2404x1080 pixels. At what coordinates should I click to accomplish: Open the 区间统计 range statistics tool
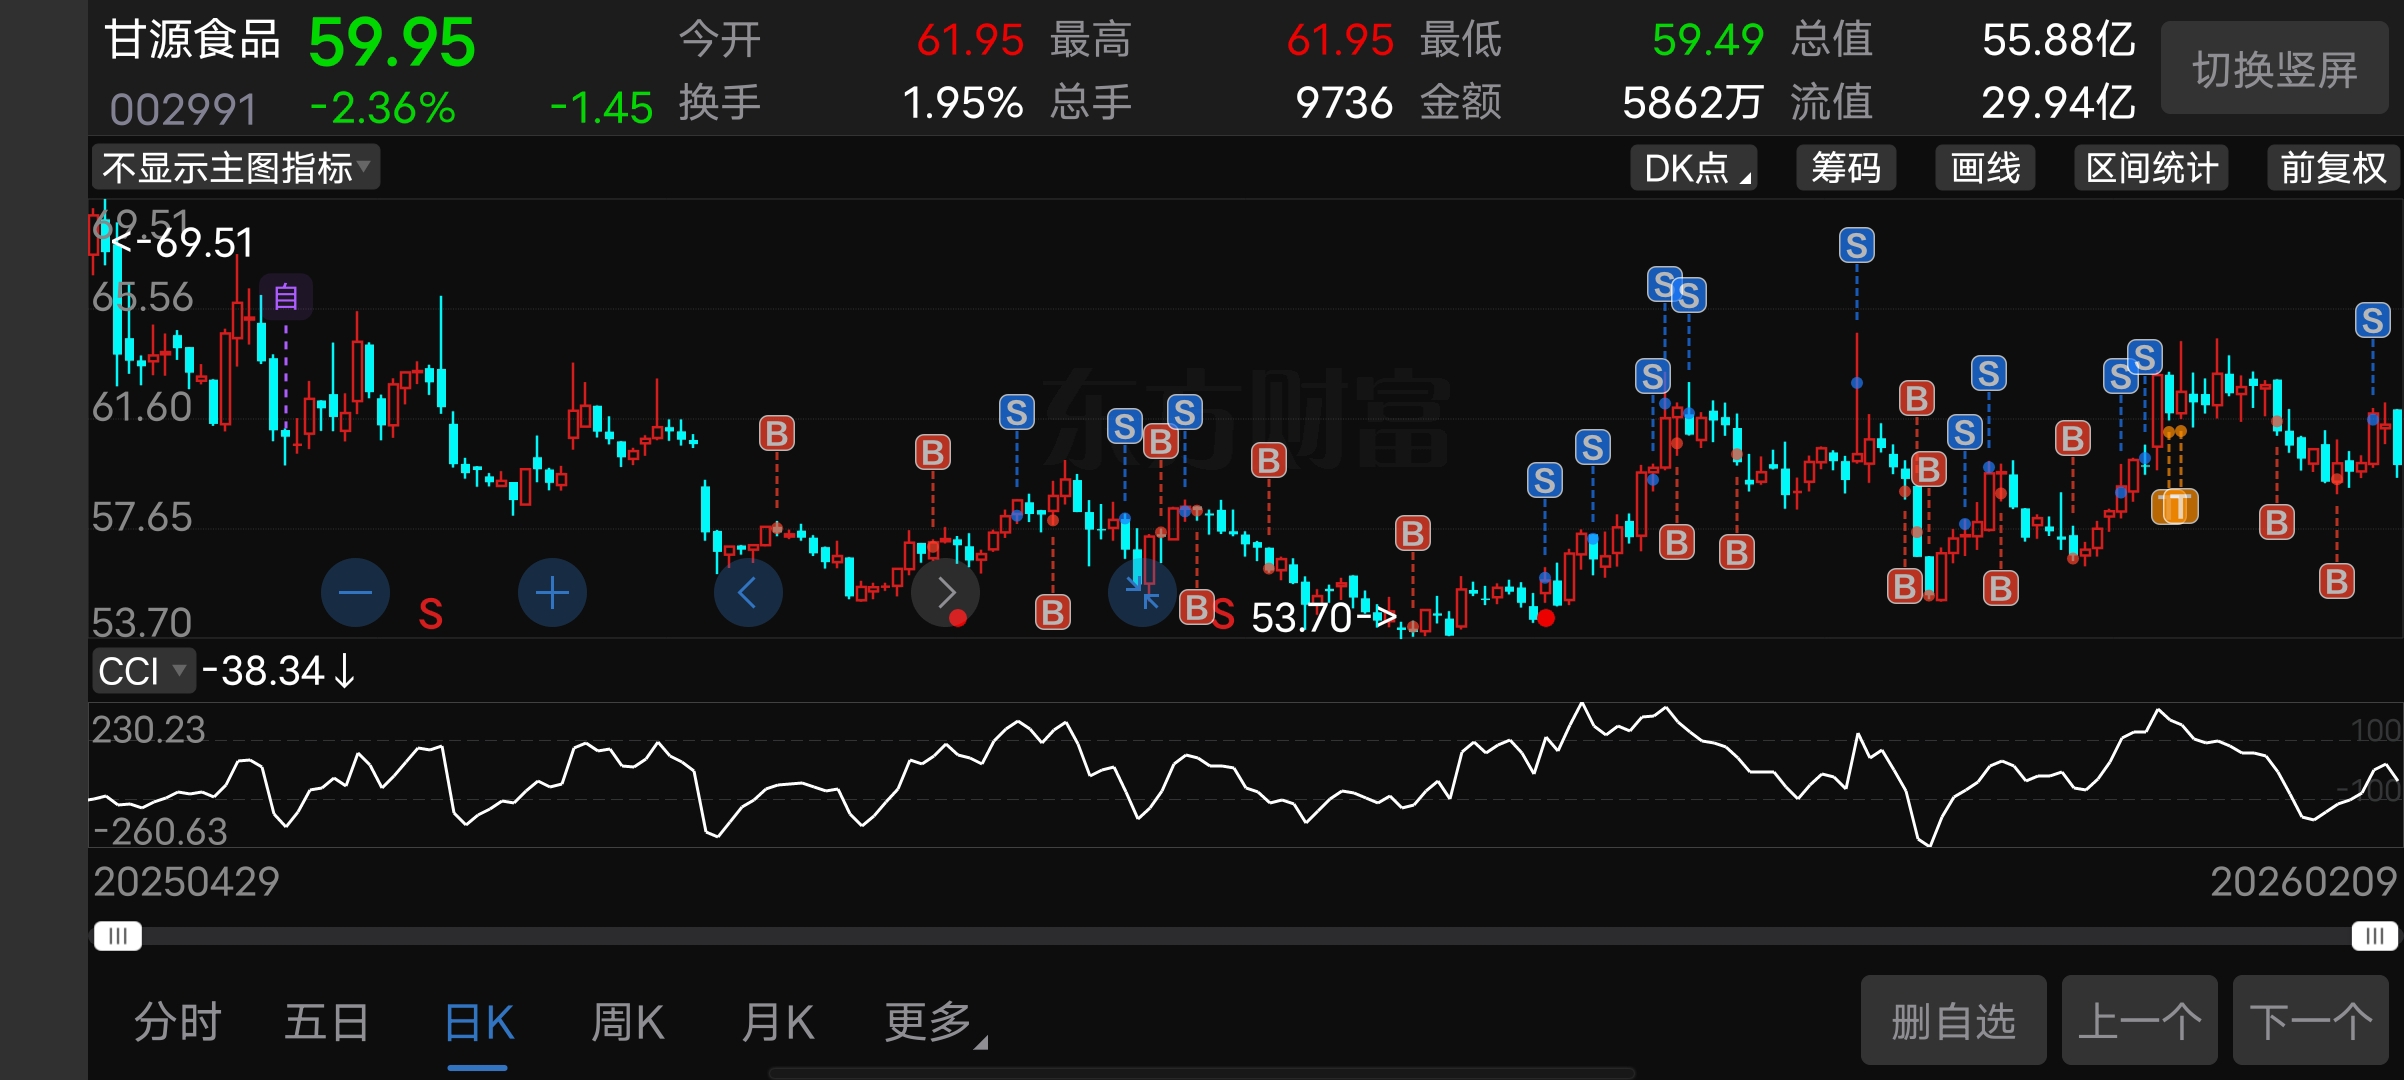pos(2151,168)
